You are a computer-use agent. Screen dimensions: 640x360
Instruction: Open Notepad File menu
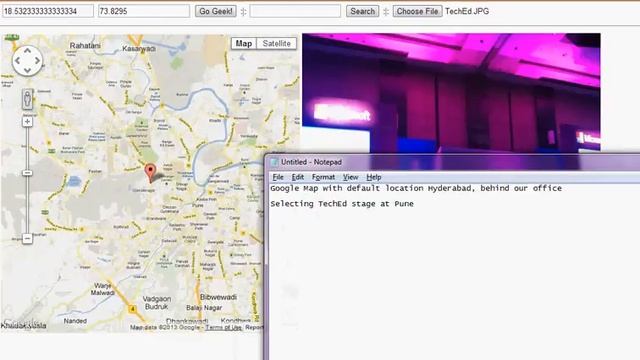[278, 177]
